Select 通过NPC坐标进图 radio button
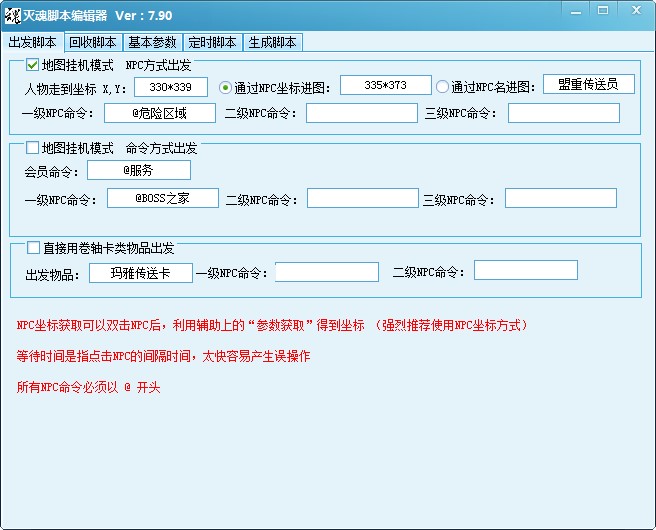 point(225,87)
